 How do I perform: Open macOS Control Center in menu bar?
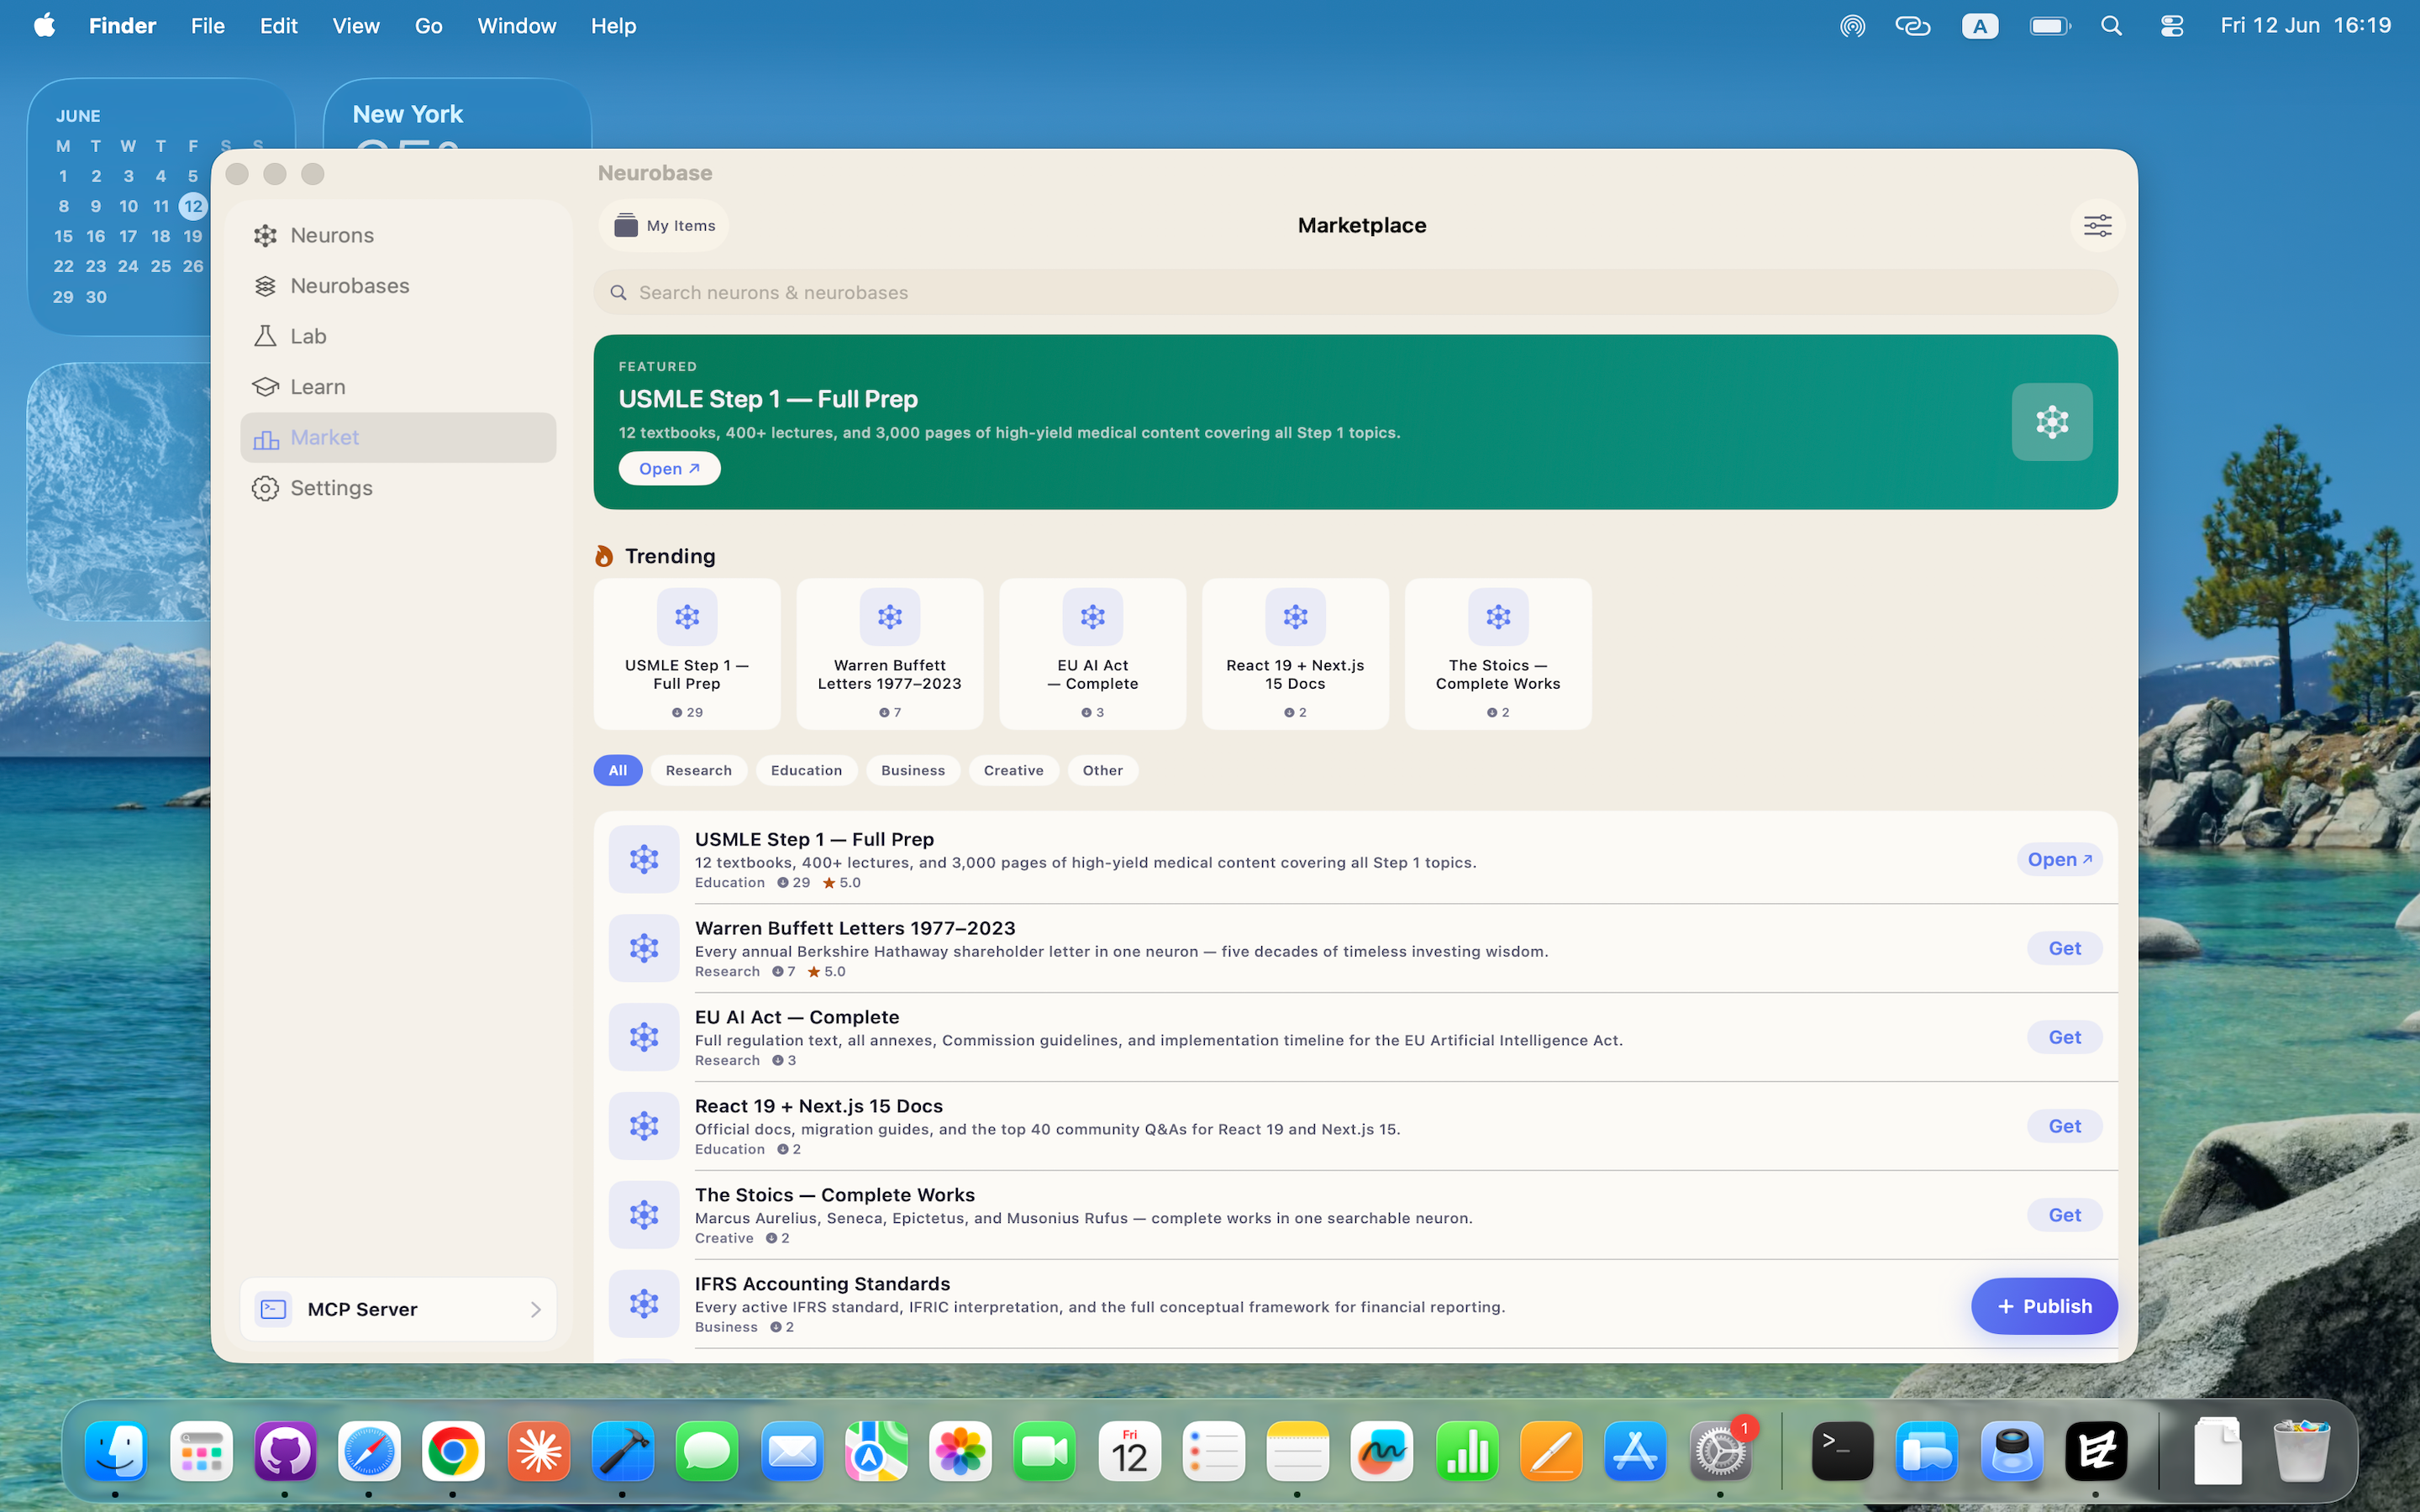click(2171, 26)
